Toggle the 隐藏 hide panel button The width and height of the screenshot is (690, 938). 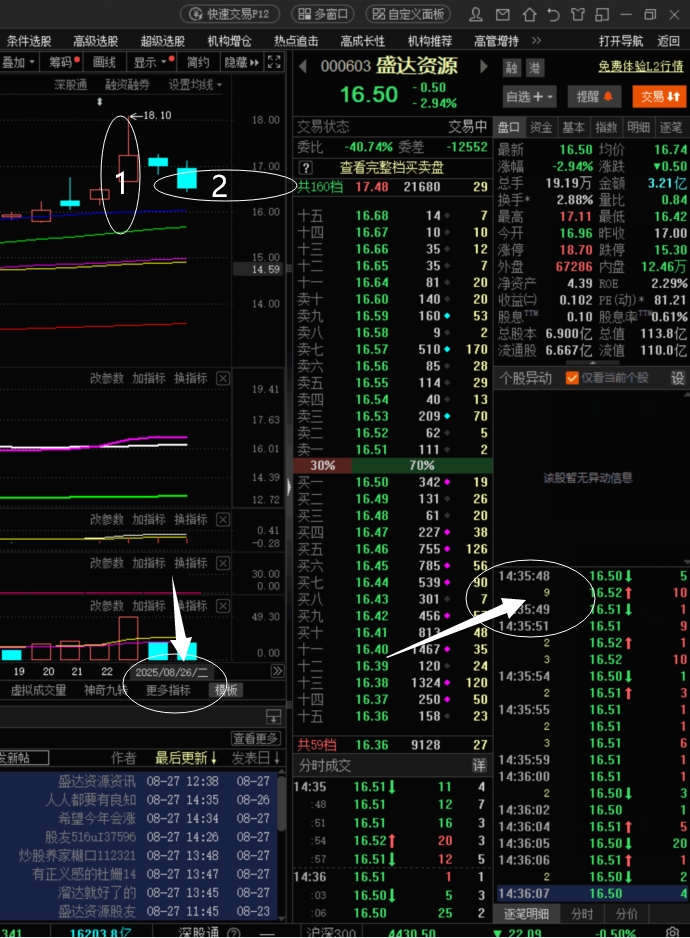(242, 62)
